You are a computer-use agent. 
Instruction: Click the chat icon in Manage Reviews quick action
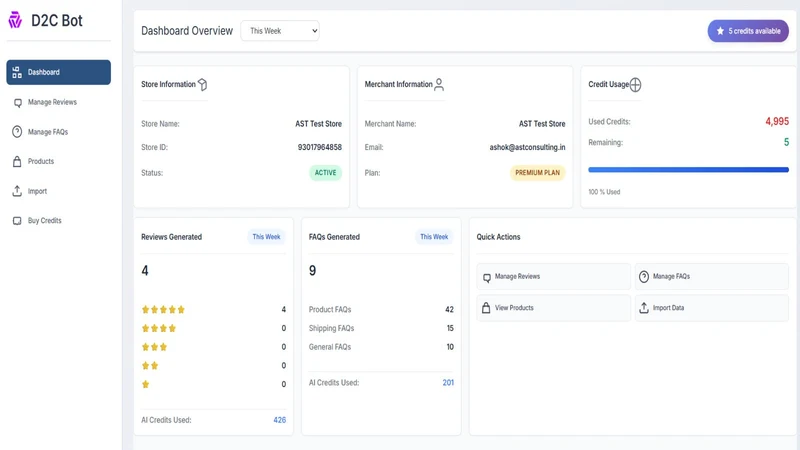click(x=487, y=277)
